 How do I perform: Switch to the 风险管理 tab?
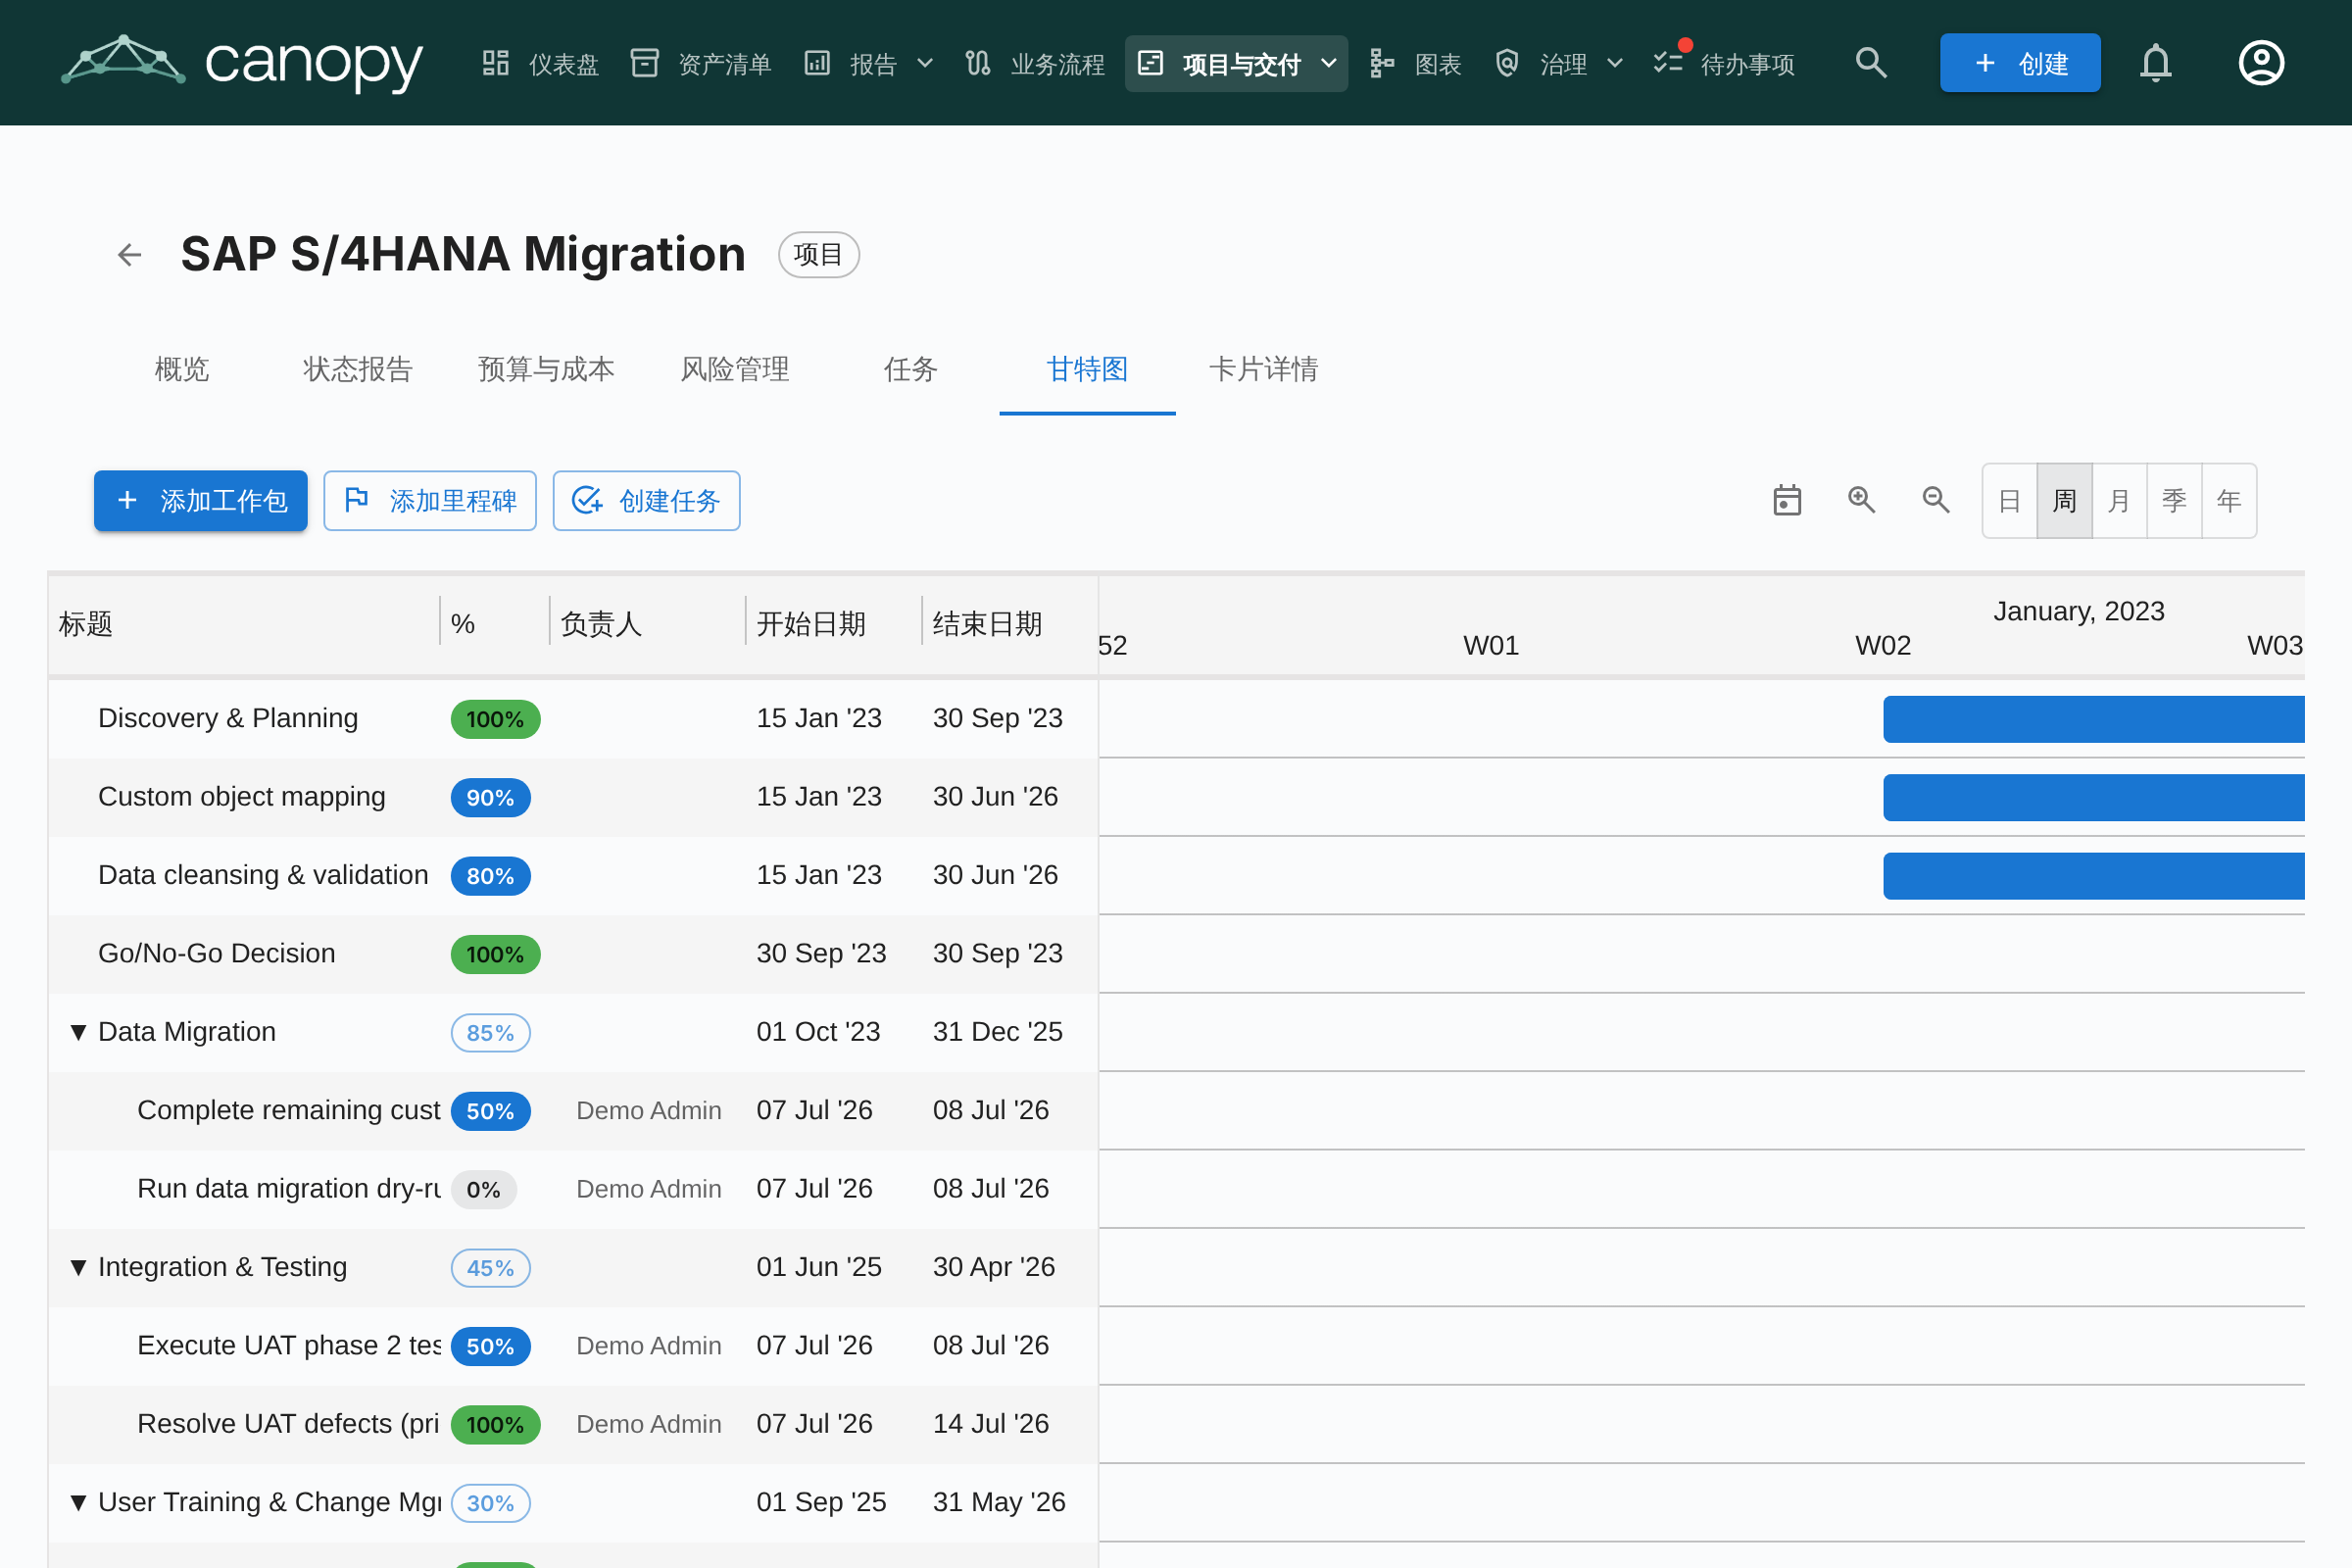[735, 369]
